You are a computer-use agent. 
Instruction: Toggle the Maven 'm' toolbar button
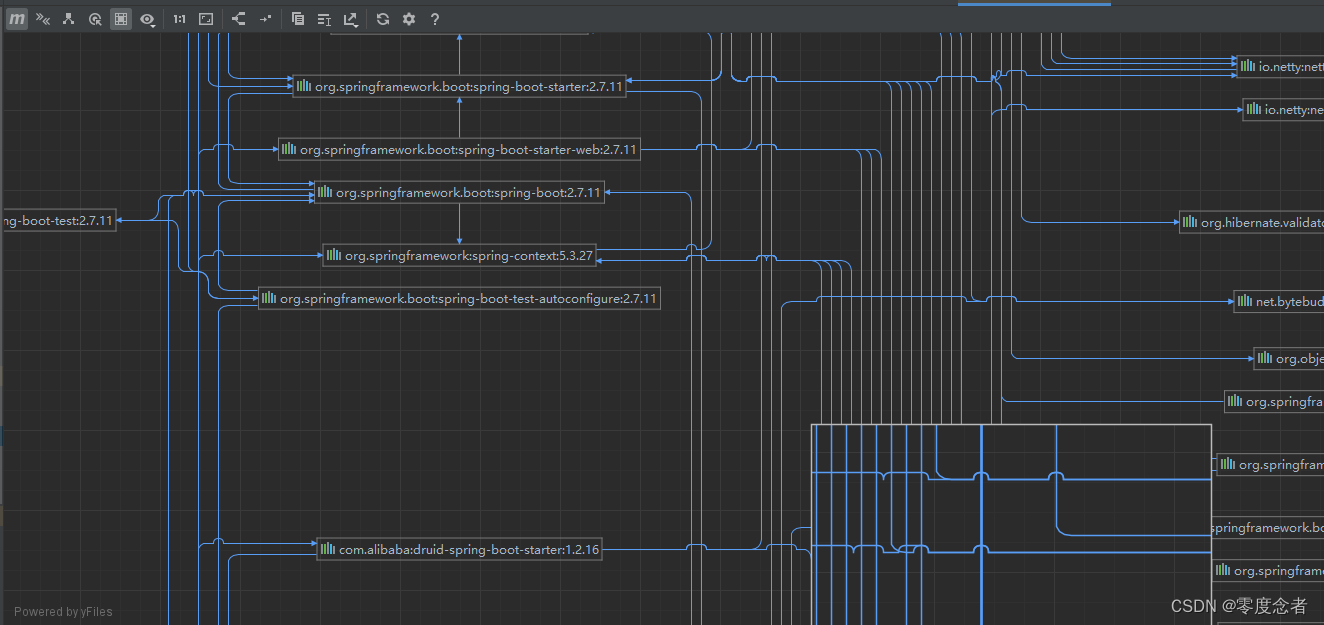17,19
